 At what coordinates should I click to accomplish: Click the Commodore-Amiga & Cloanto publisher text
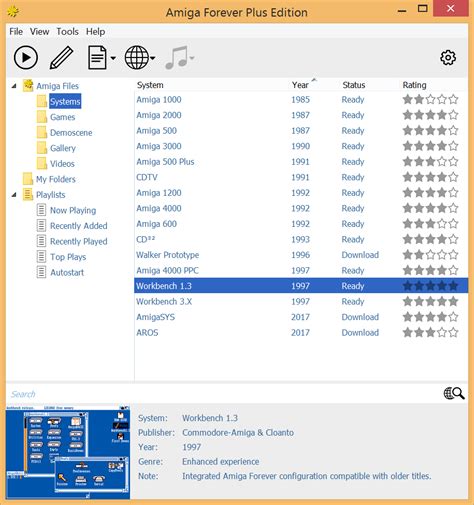238,433
